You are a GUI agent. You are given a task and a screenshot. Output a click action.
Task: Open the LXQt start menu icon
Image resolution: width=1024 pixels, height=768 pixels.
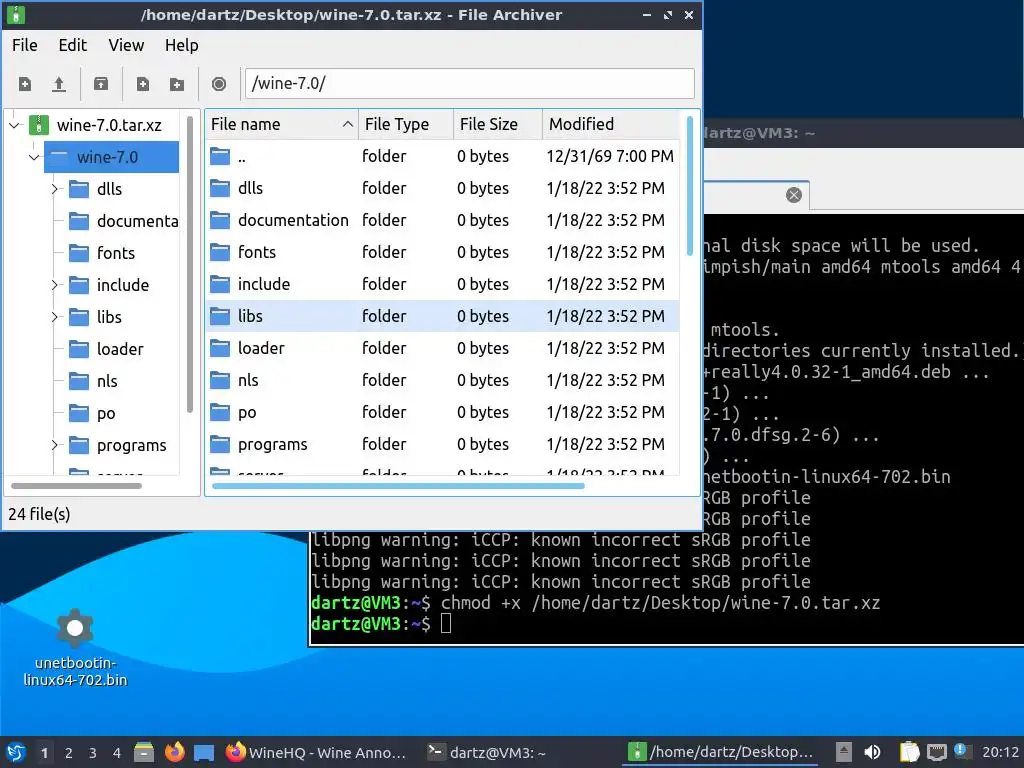pyautogui.click(x=16, y=752)
